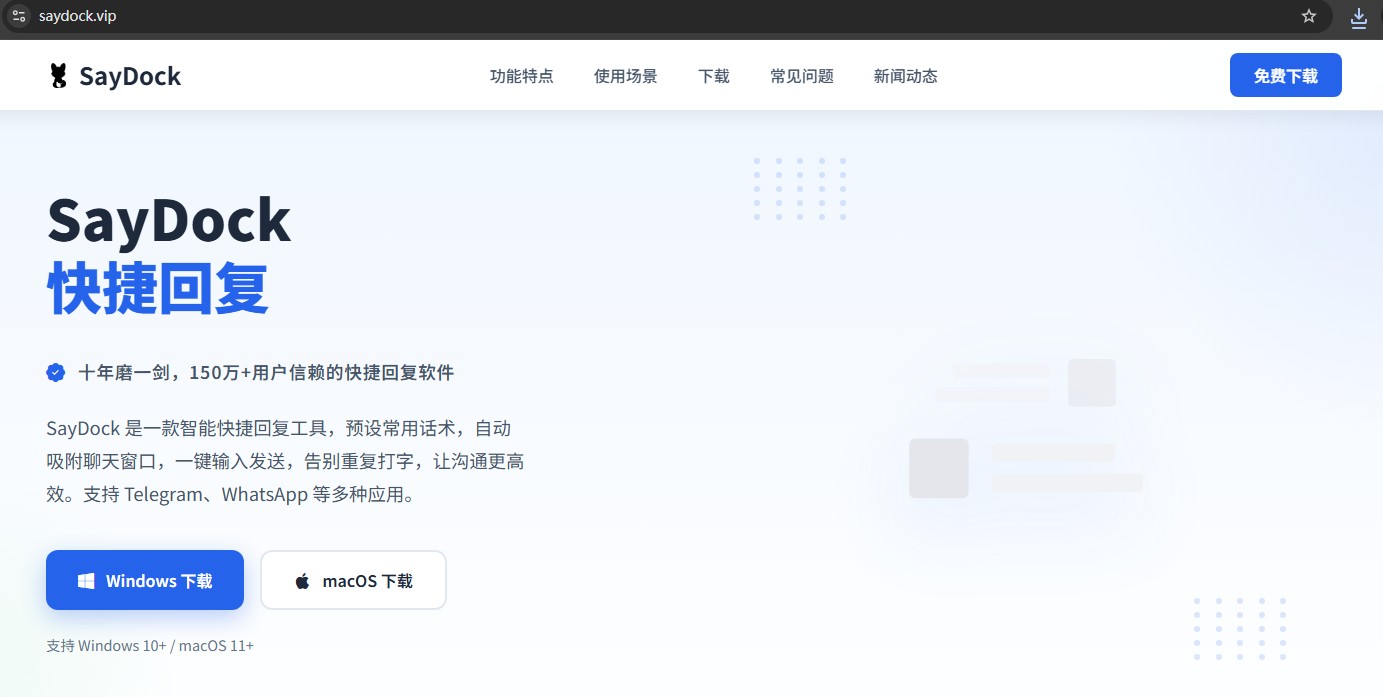This screenshot has width=1383, height=697.
Task: Click the large SayDock hero heading
Action: [x=169, y=221]
